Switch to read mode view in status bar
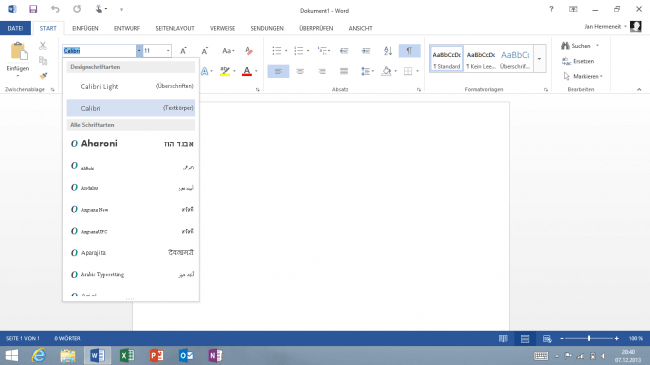The width and height of the screenshot is (650, 365). click(x=503, y=338)
